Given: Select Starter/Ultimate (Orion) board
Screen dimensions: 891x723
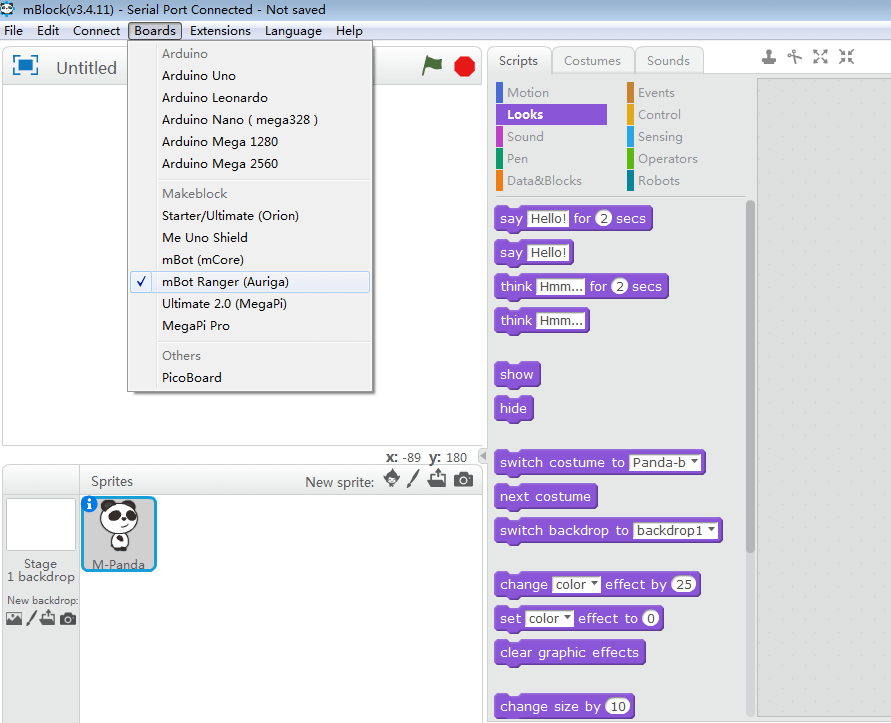Looking at the screenshot, I should tap(250, 216).
